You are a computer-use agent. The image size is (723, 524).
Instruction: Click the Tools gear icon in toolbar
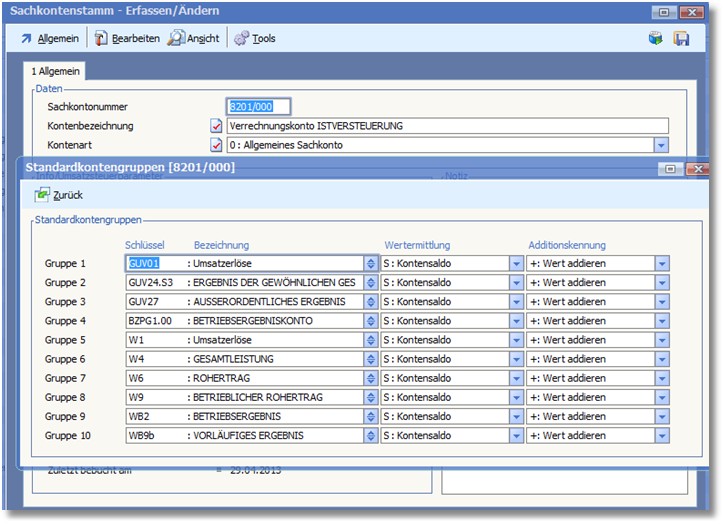coord(241,38)
